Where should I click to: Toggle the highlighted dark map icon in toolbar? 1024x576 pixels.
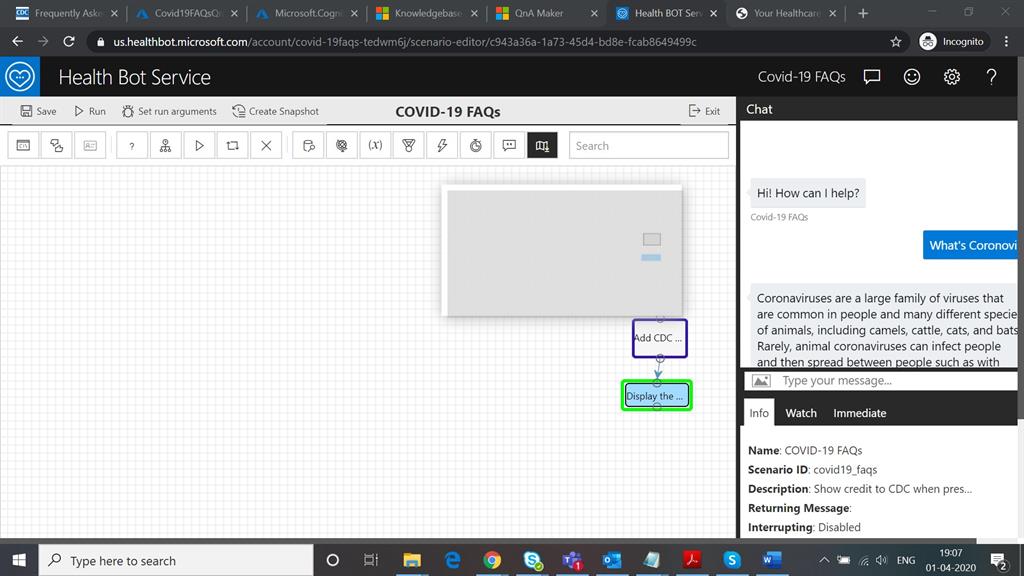pos(542,145)
